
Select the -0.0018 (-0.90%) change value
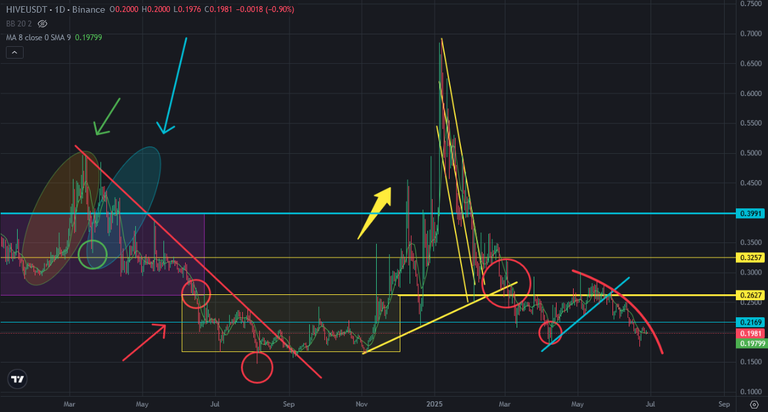pos(265,9)
